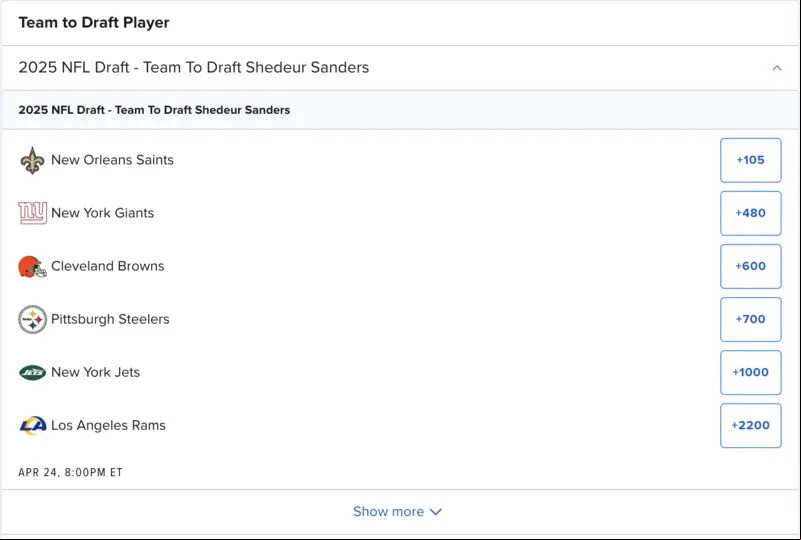Click the New York Jets logo
The image size is (801, 540).
33,372
